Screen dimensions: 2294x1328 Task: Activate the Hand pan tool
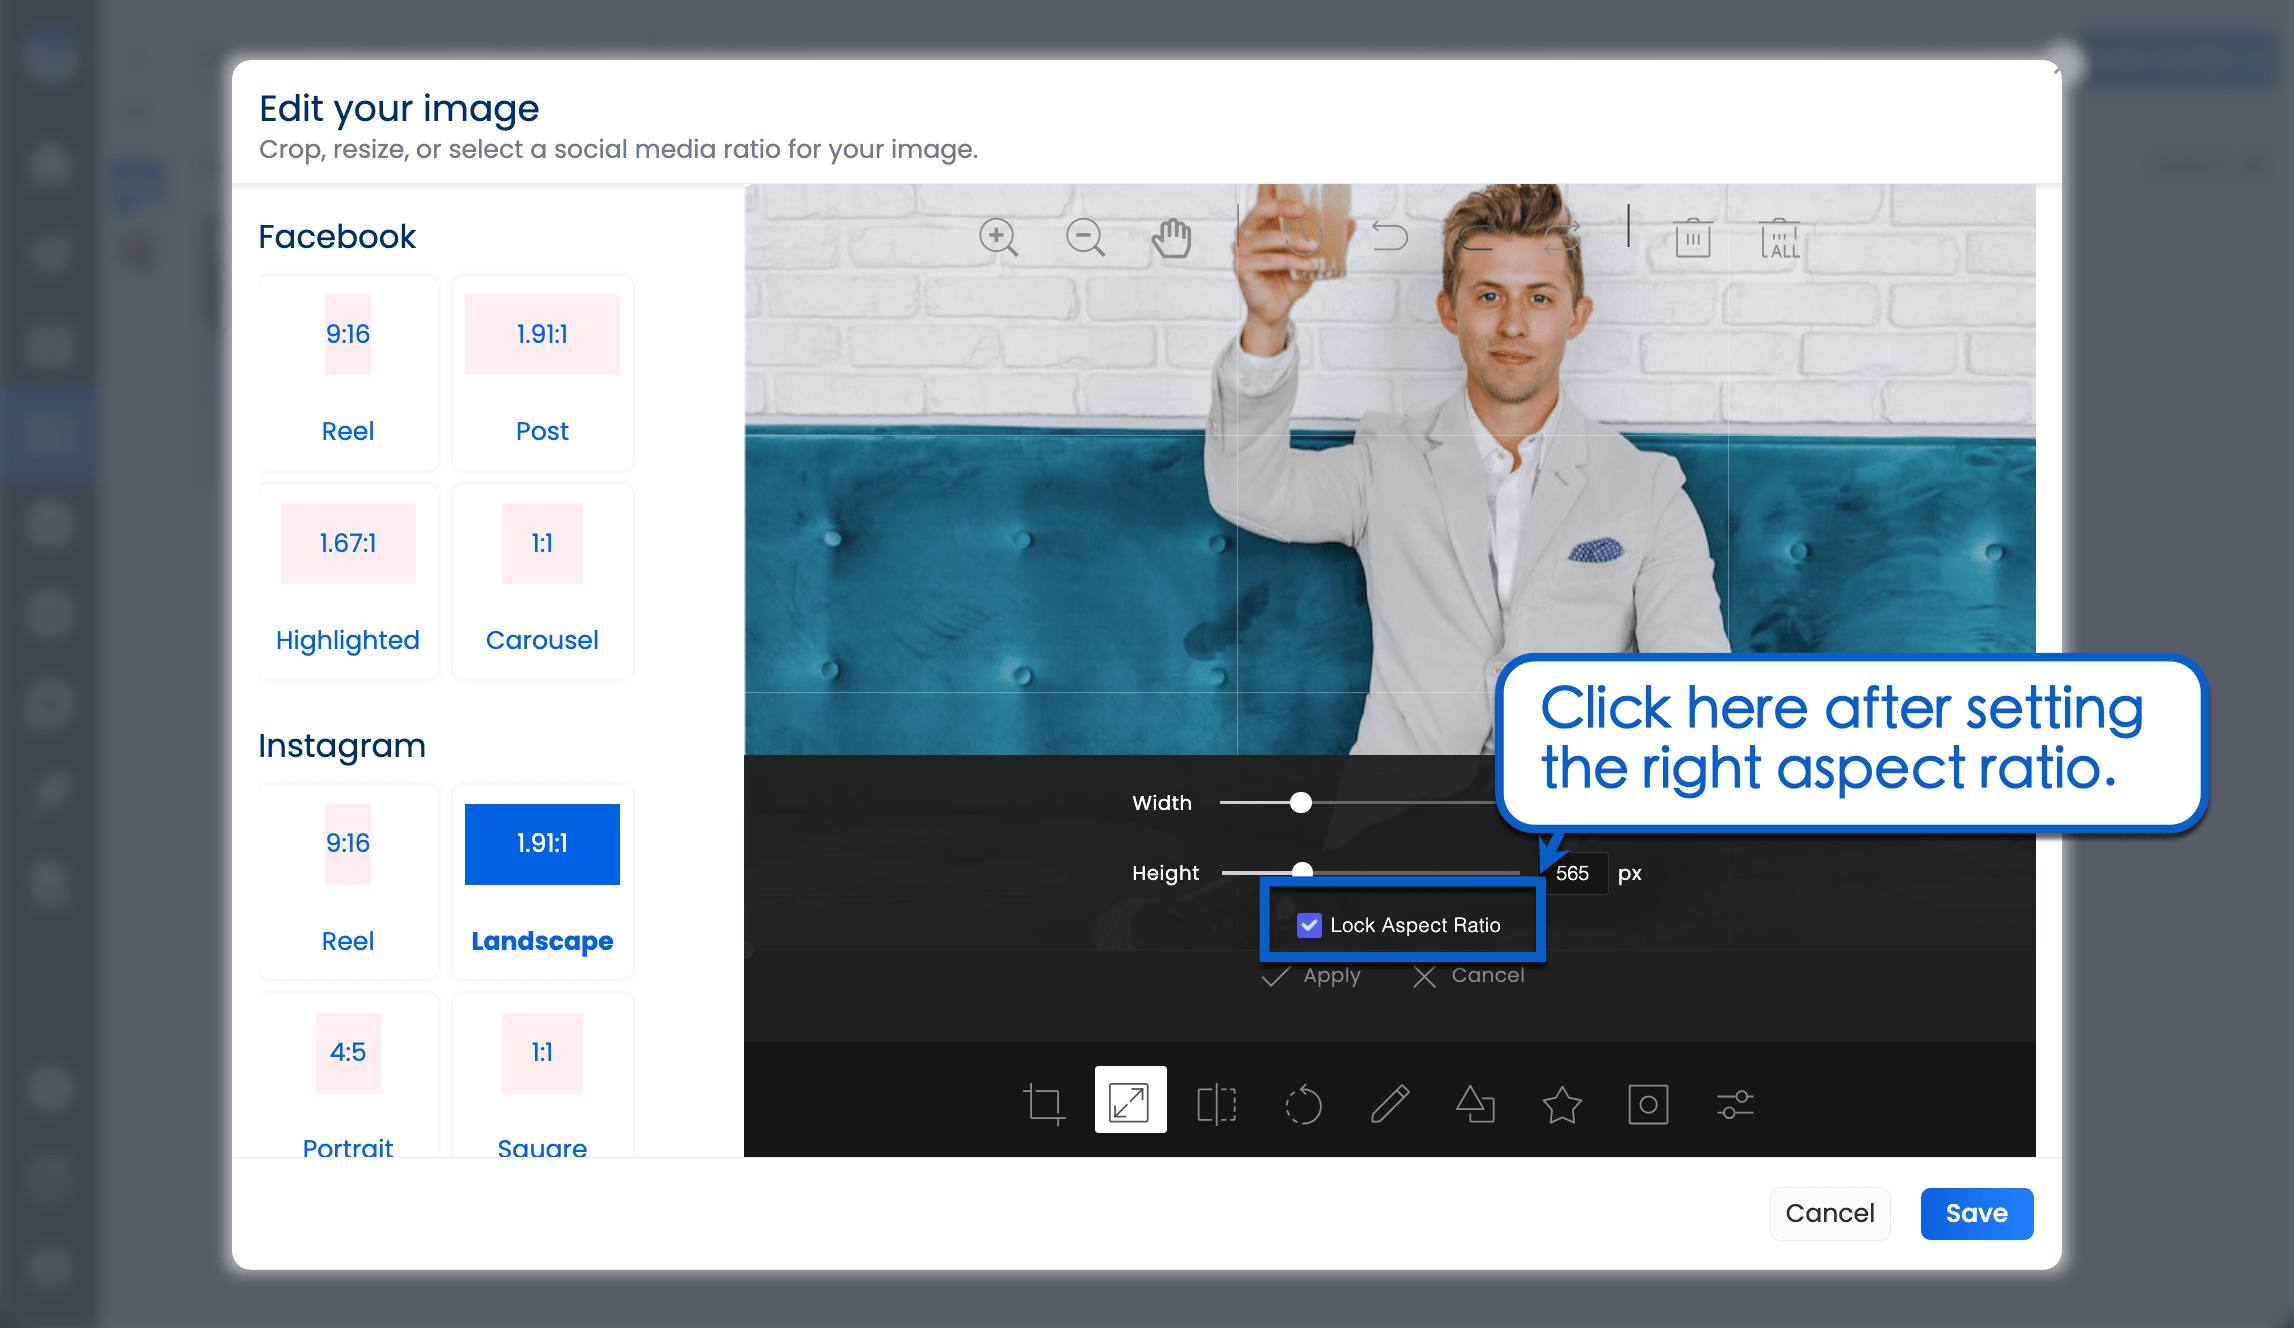click(1171, 237)
